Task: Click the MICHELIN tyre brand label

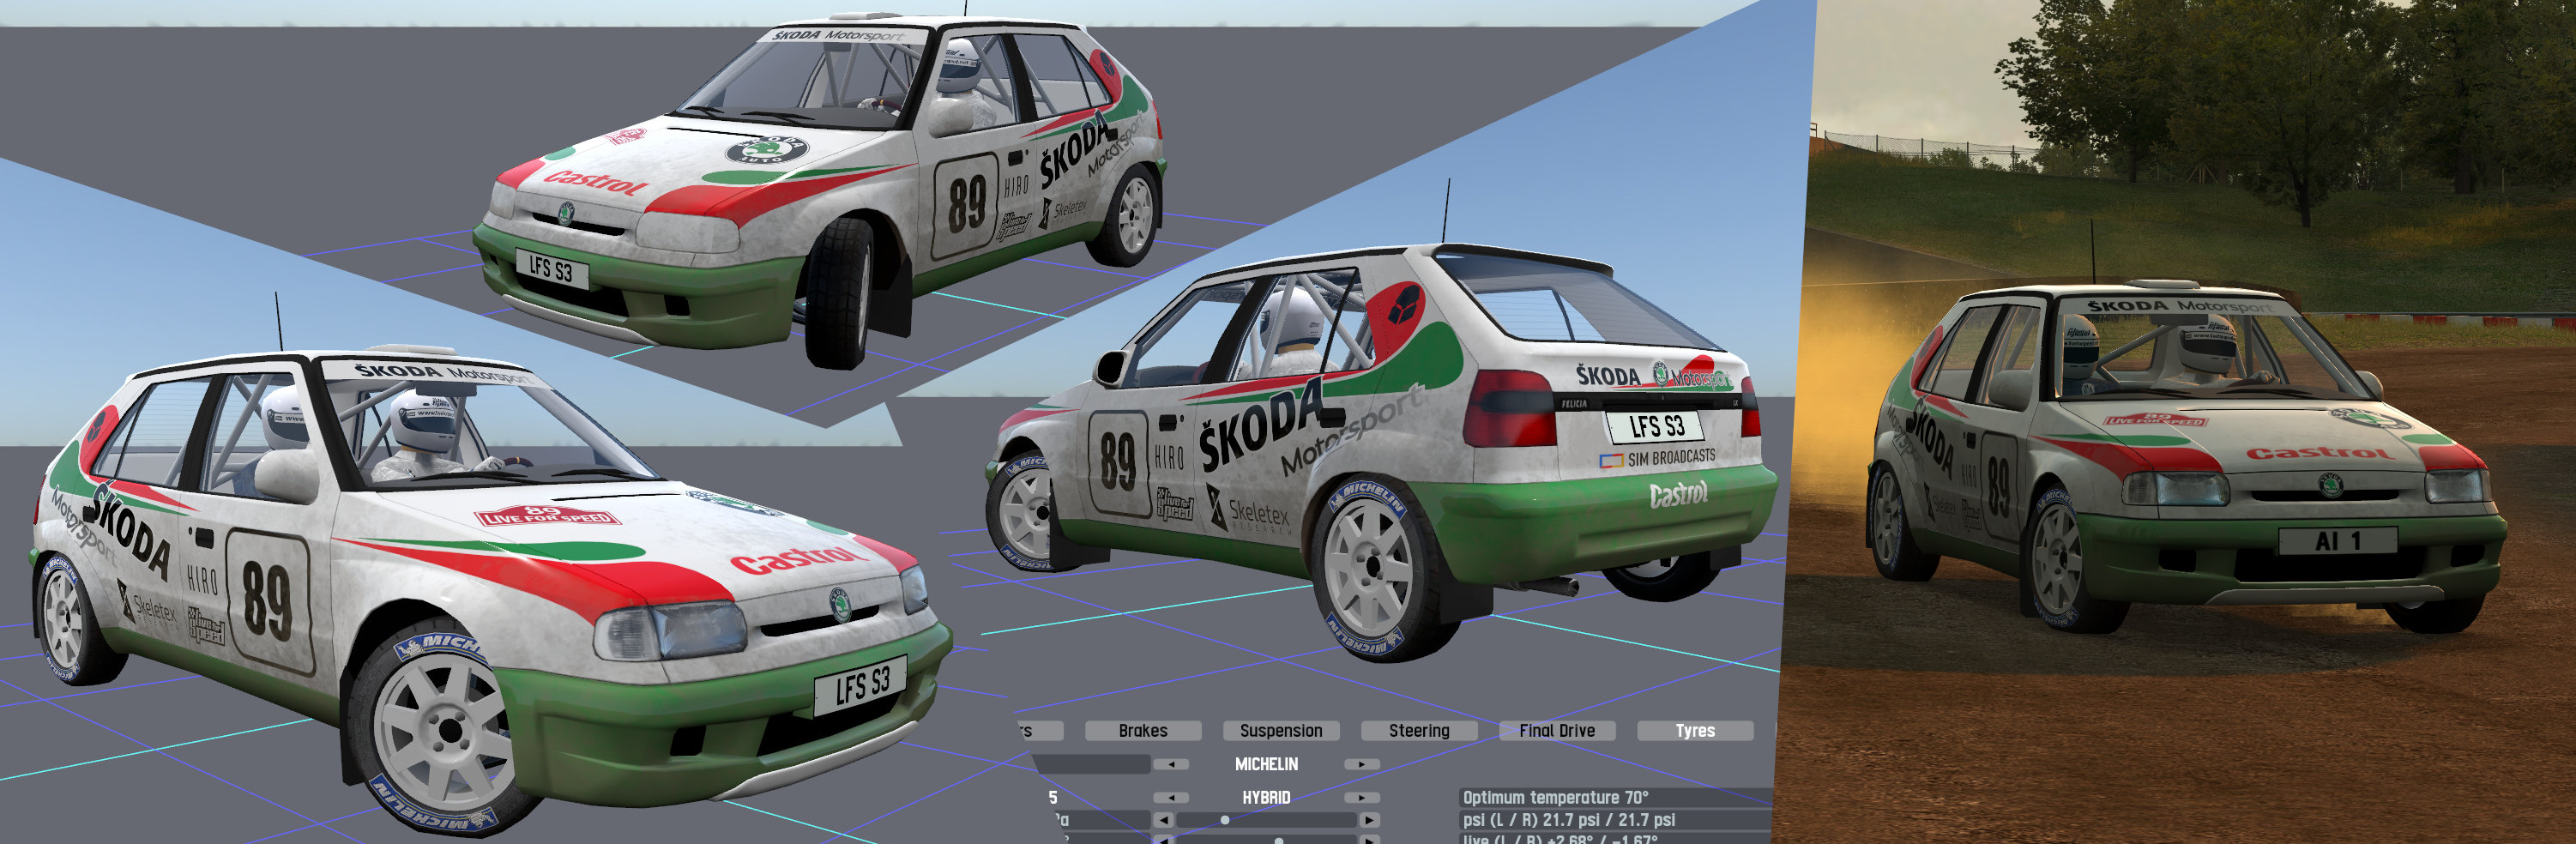Action: pyautogui.click(x=1266, y=764)
